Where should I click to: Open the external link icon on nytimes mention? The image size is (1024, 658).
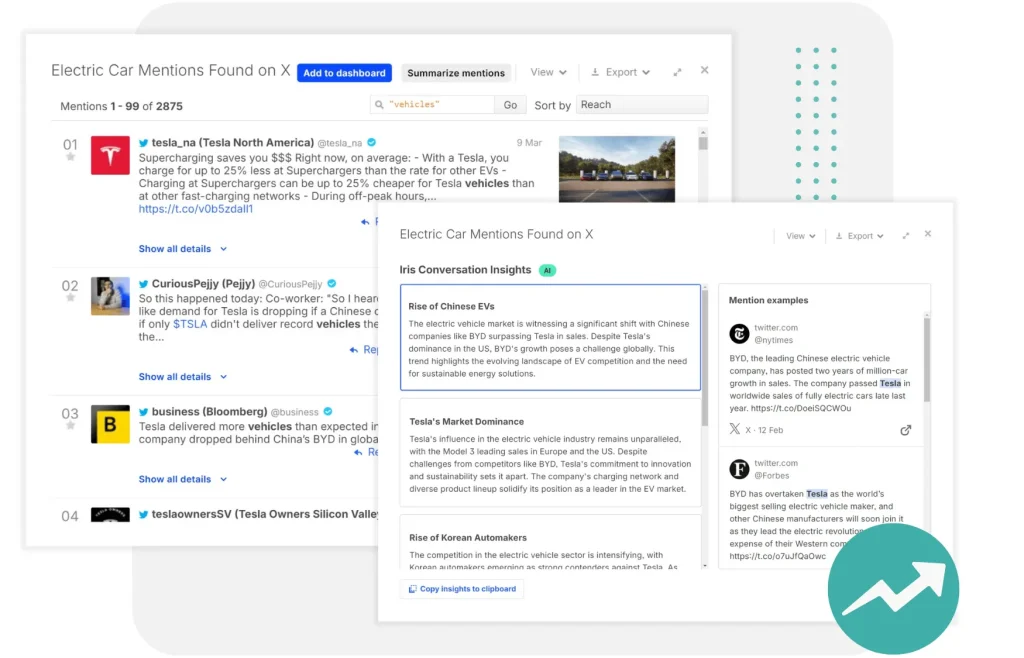[x=905, y=430]
